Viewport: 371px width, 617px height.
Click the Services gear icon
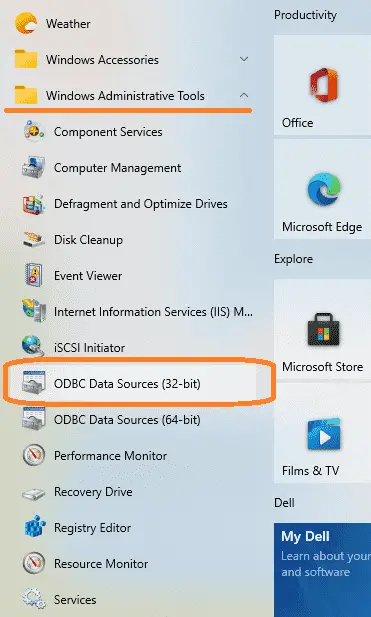(34, 599)
